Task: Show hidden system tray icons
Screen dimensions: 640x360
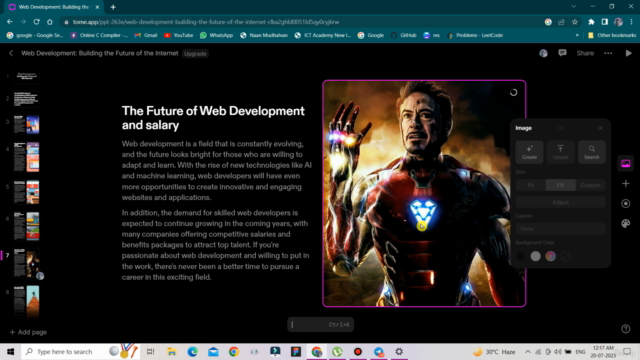Action: [x=528, y=351]
